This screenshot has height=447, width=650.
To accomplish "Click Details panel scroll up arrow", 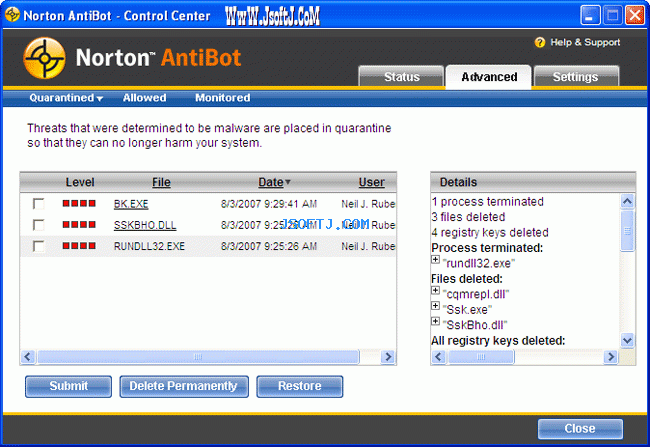I will coord(627,202).
